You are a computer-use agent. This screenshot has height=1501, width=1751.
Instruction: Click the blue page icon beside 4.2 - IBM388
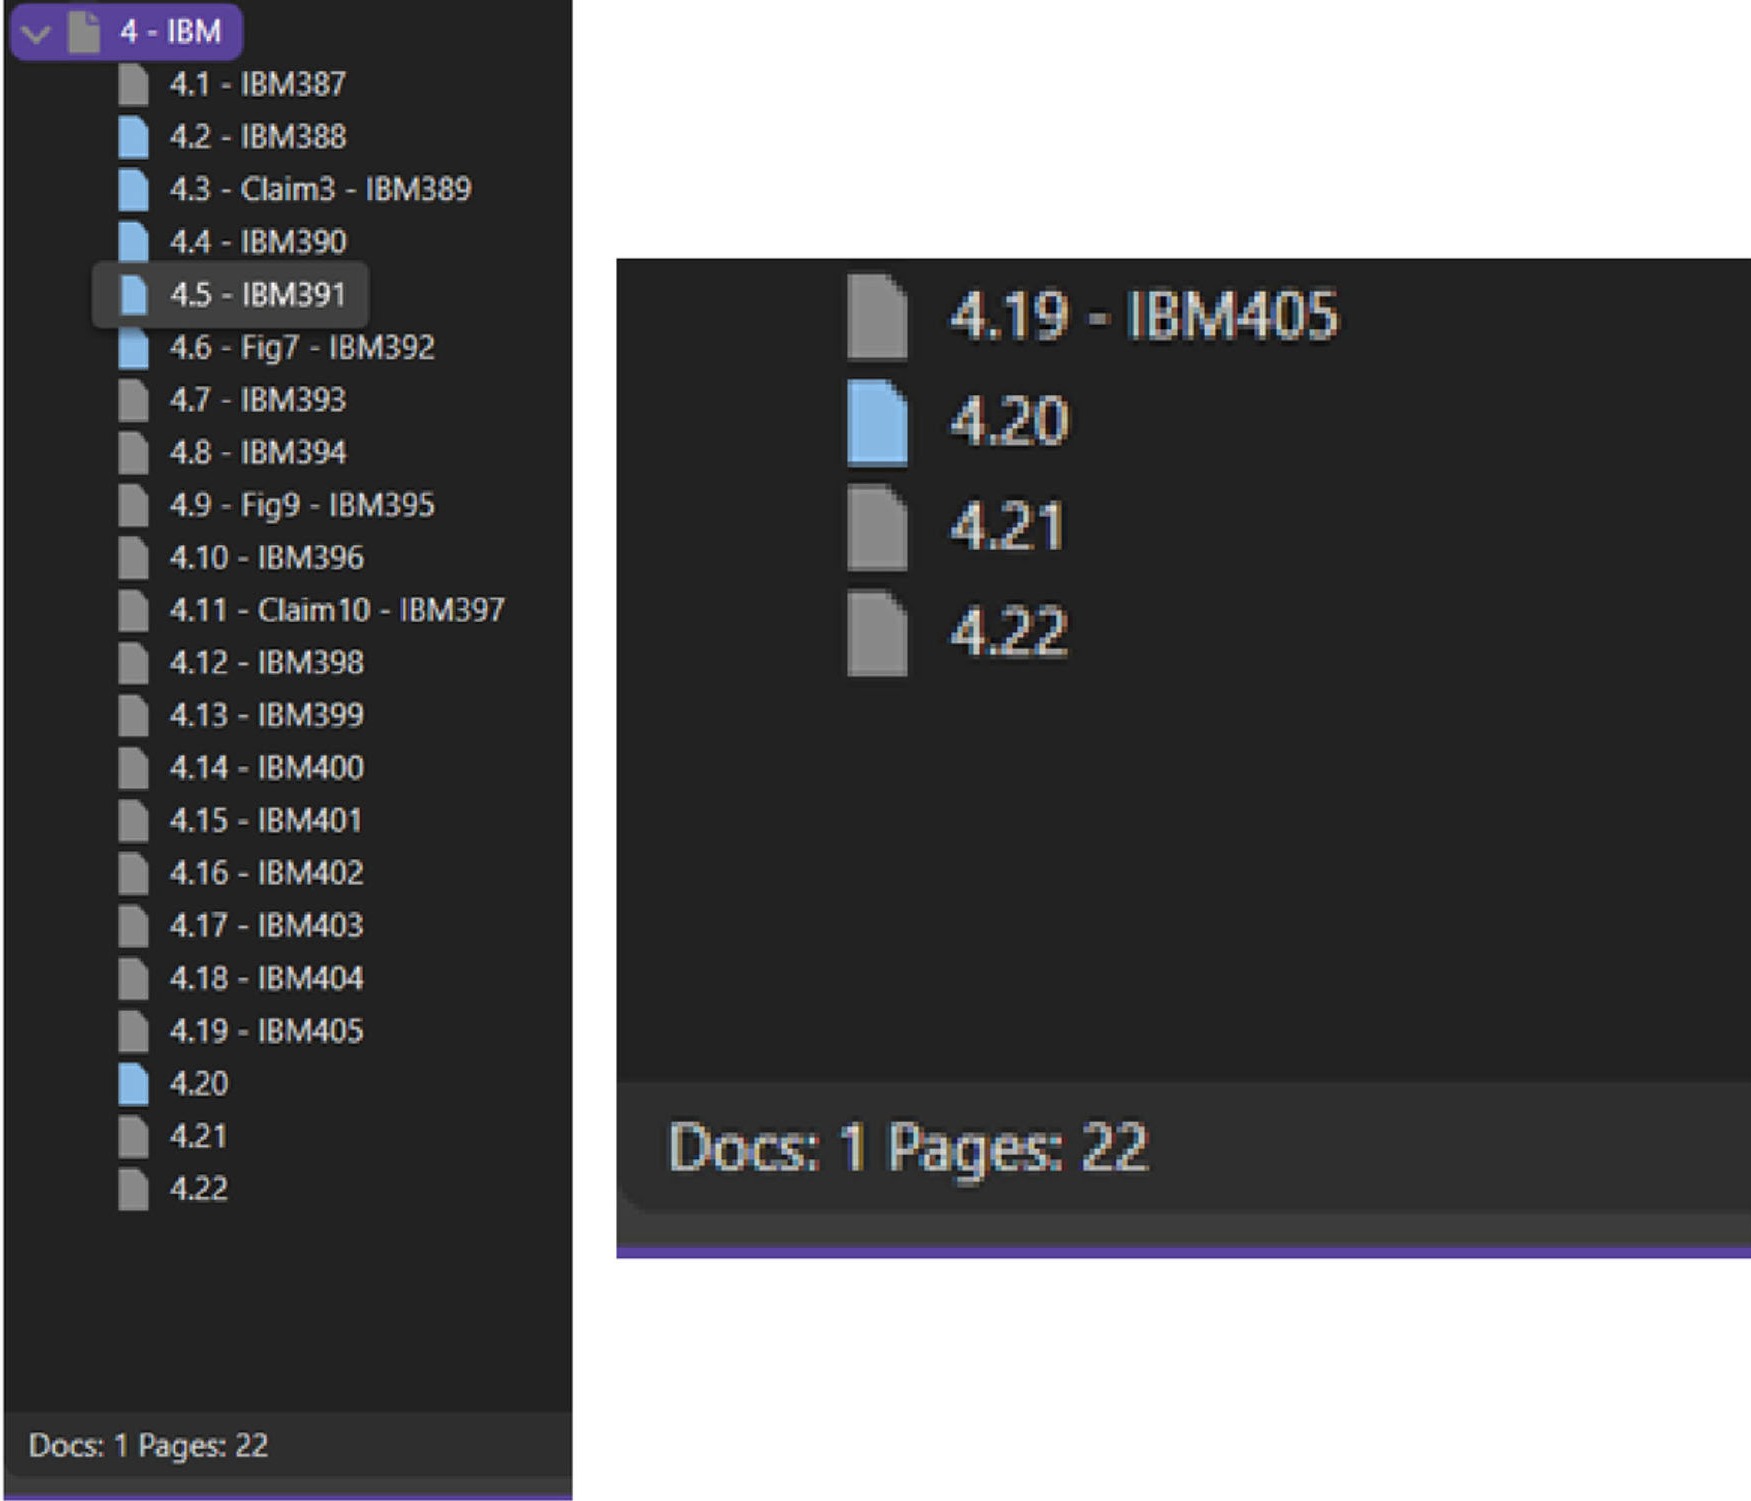coord(133,137)
